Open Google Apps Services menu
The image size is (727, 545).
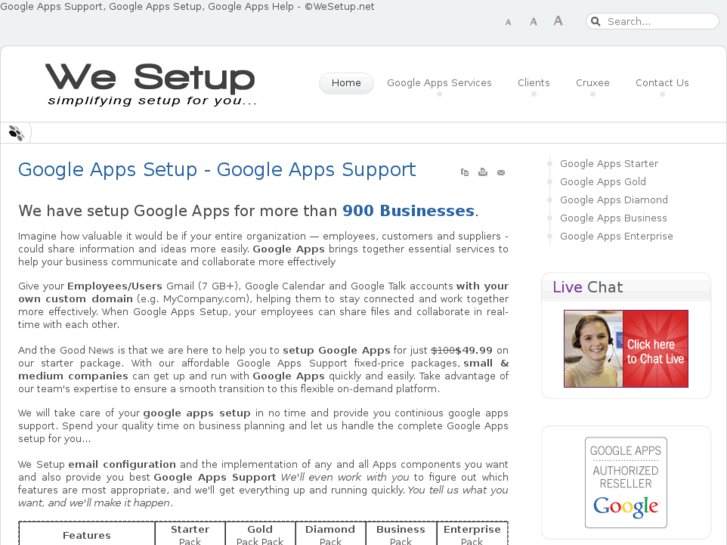pos(439,83)
